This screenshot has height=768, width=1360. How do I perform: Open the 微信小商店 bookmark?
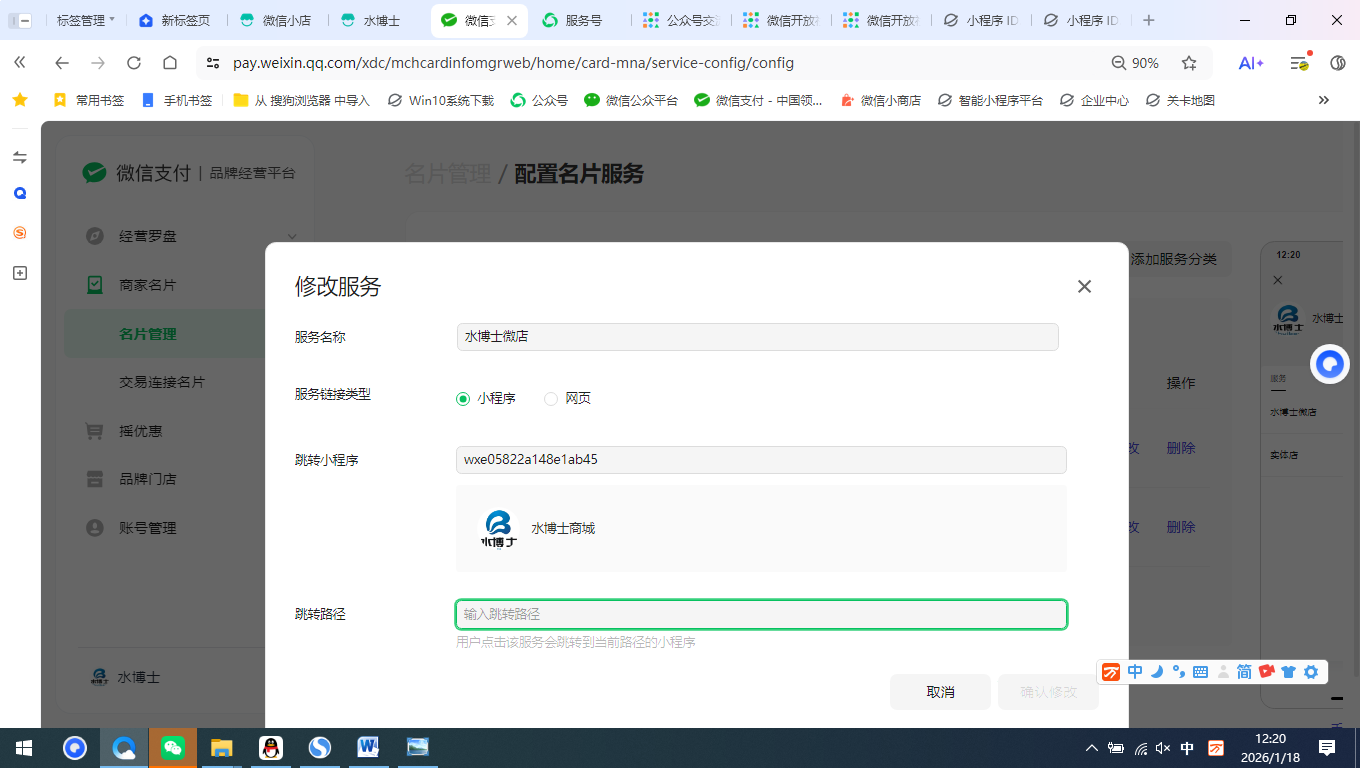coord(881,100)
